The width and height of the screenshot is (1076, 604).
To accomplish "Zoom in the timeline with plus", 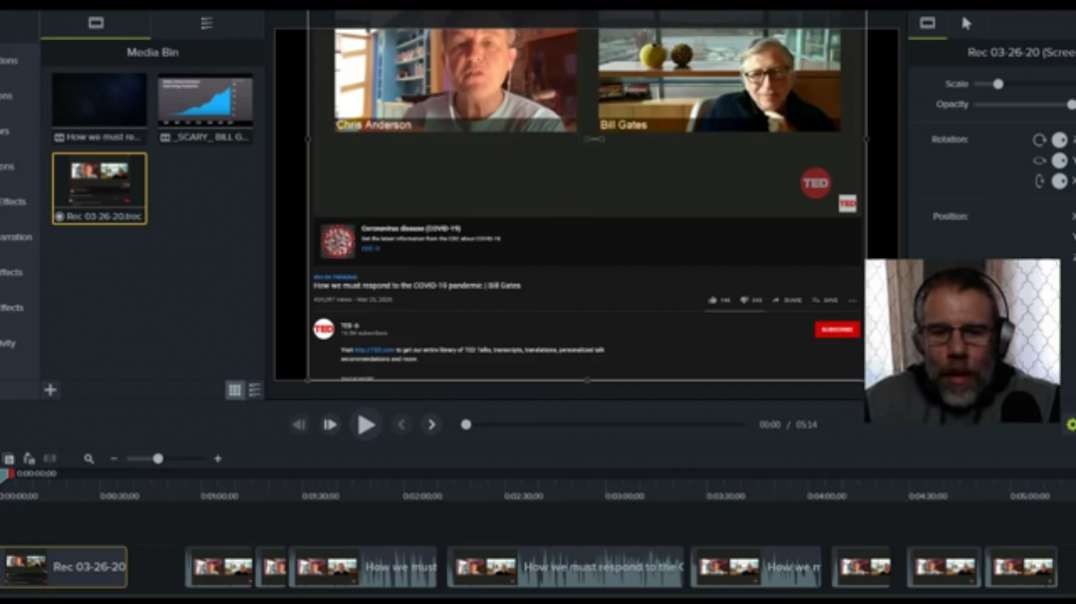I will (218, 458).
